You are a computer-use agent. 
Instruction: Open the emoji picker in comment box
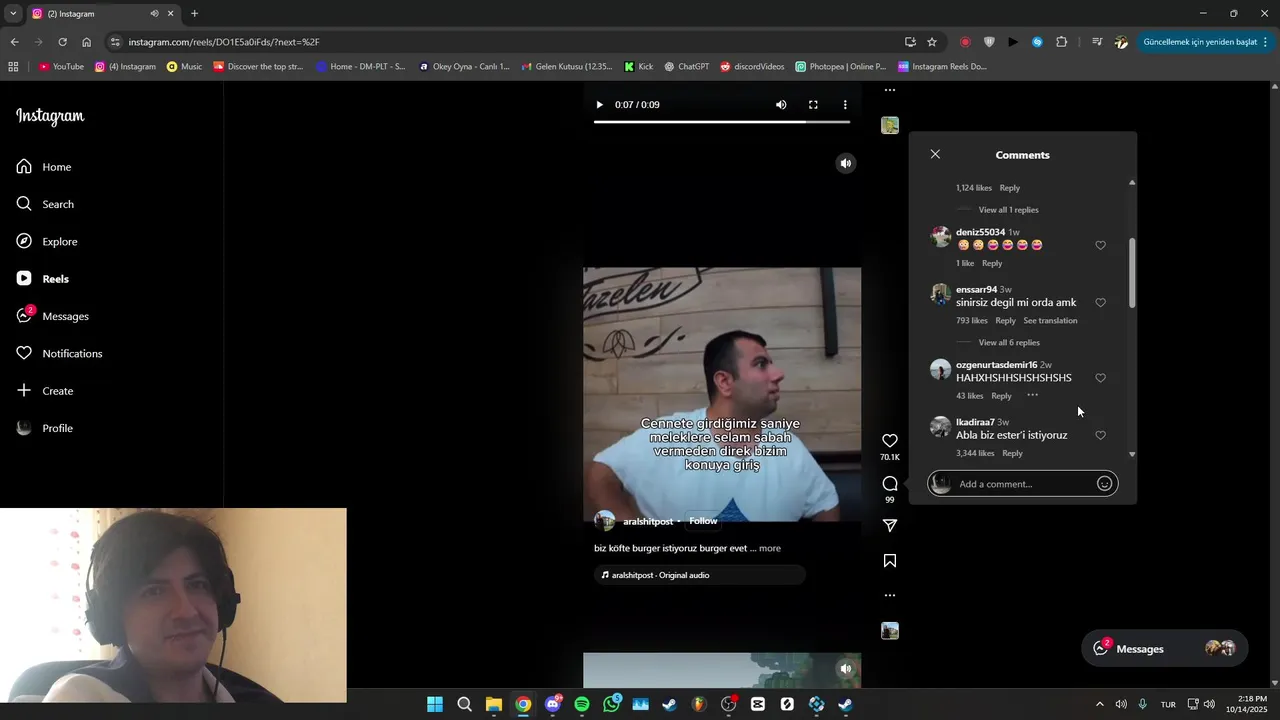click(x=1104, y=484)
